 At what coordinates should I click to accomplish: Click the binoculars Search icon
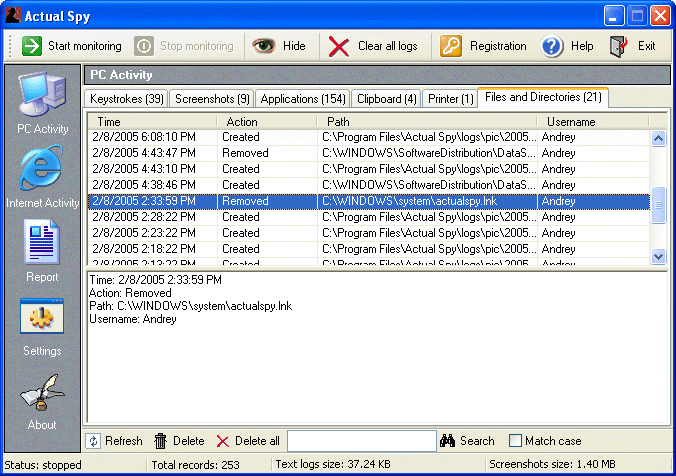point(448,441)
